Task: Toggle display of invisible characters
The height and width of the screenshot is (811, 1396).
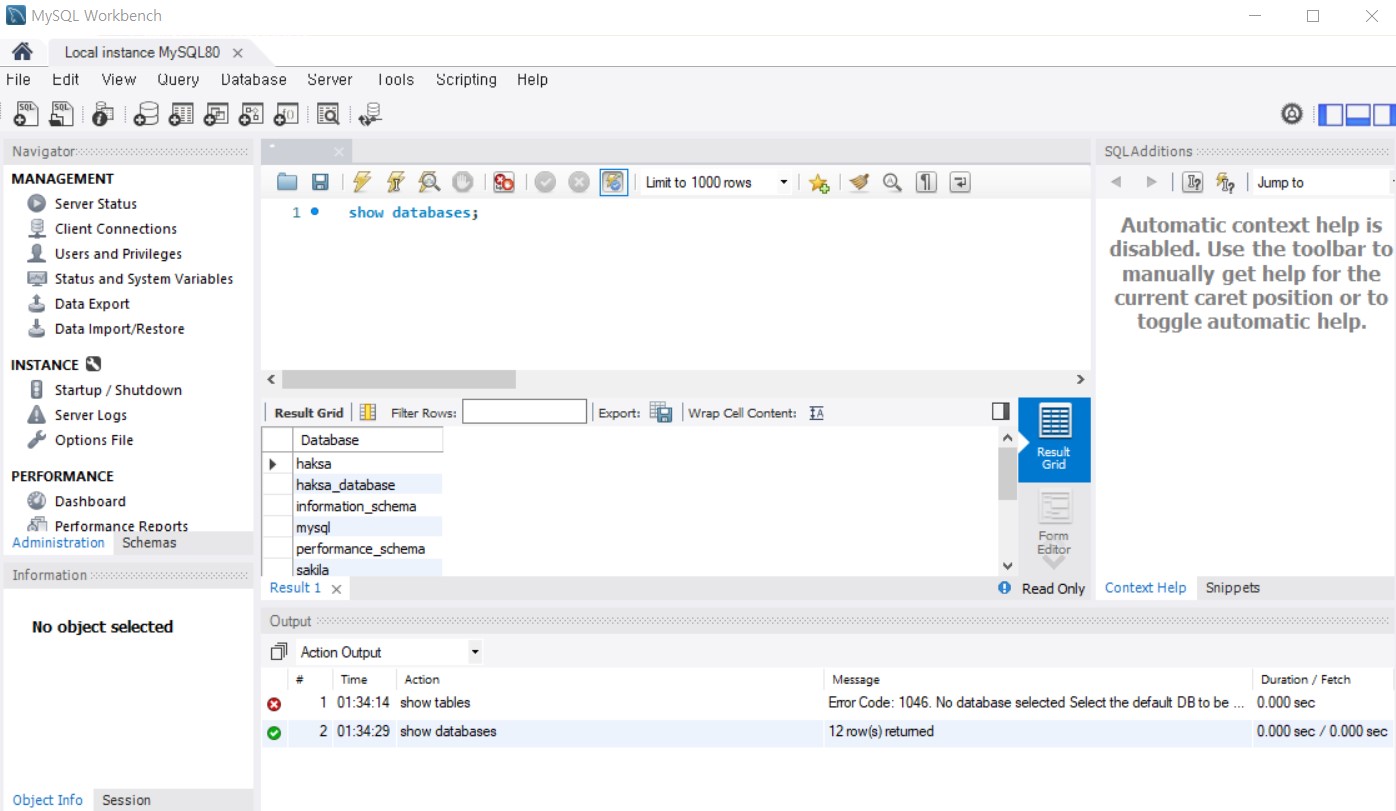Action: click(927, 182)
